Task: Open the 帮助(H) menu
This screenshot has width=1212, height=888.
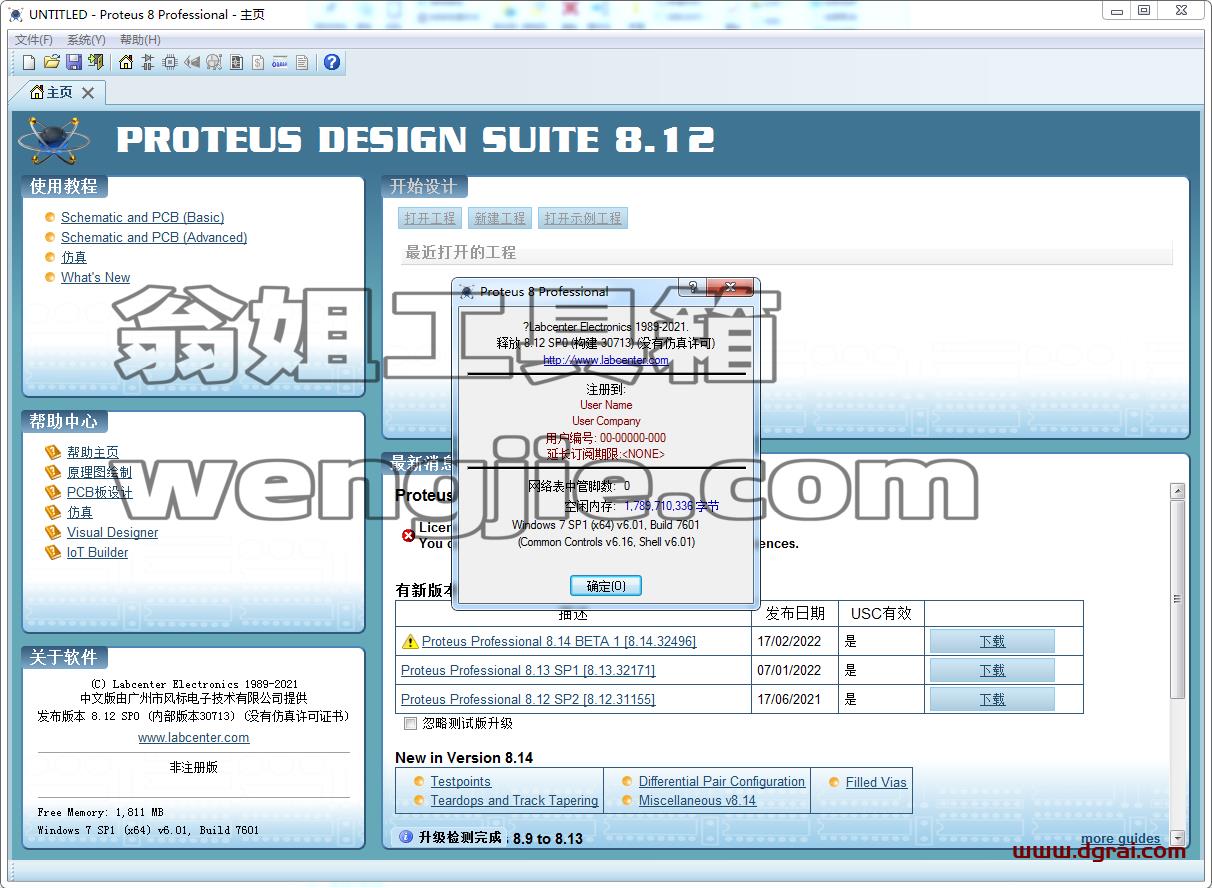Action: 140,40
